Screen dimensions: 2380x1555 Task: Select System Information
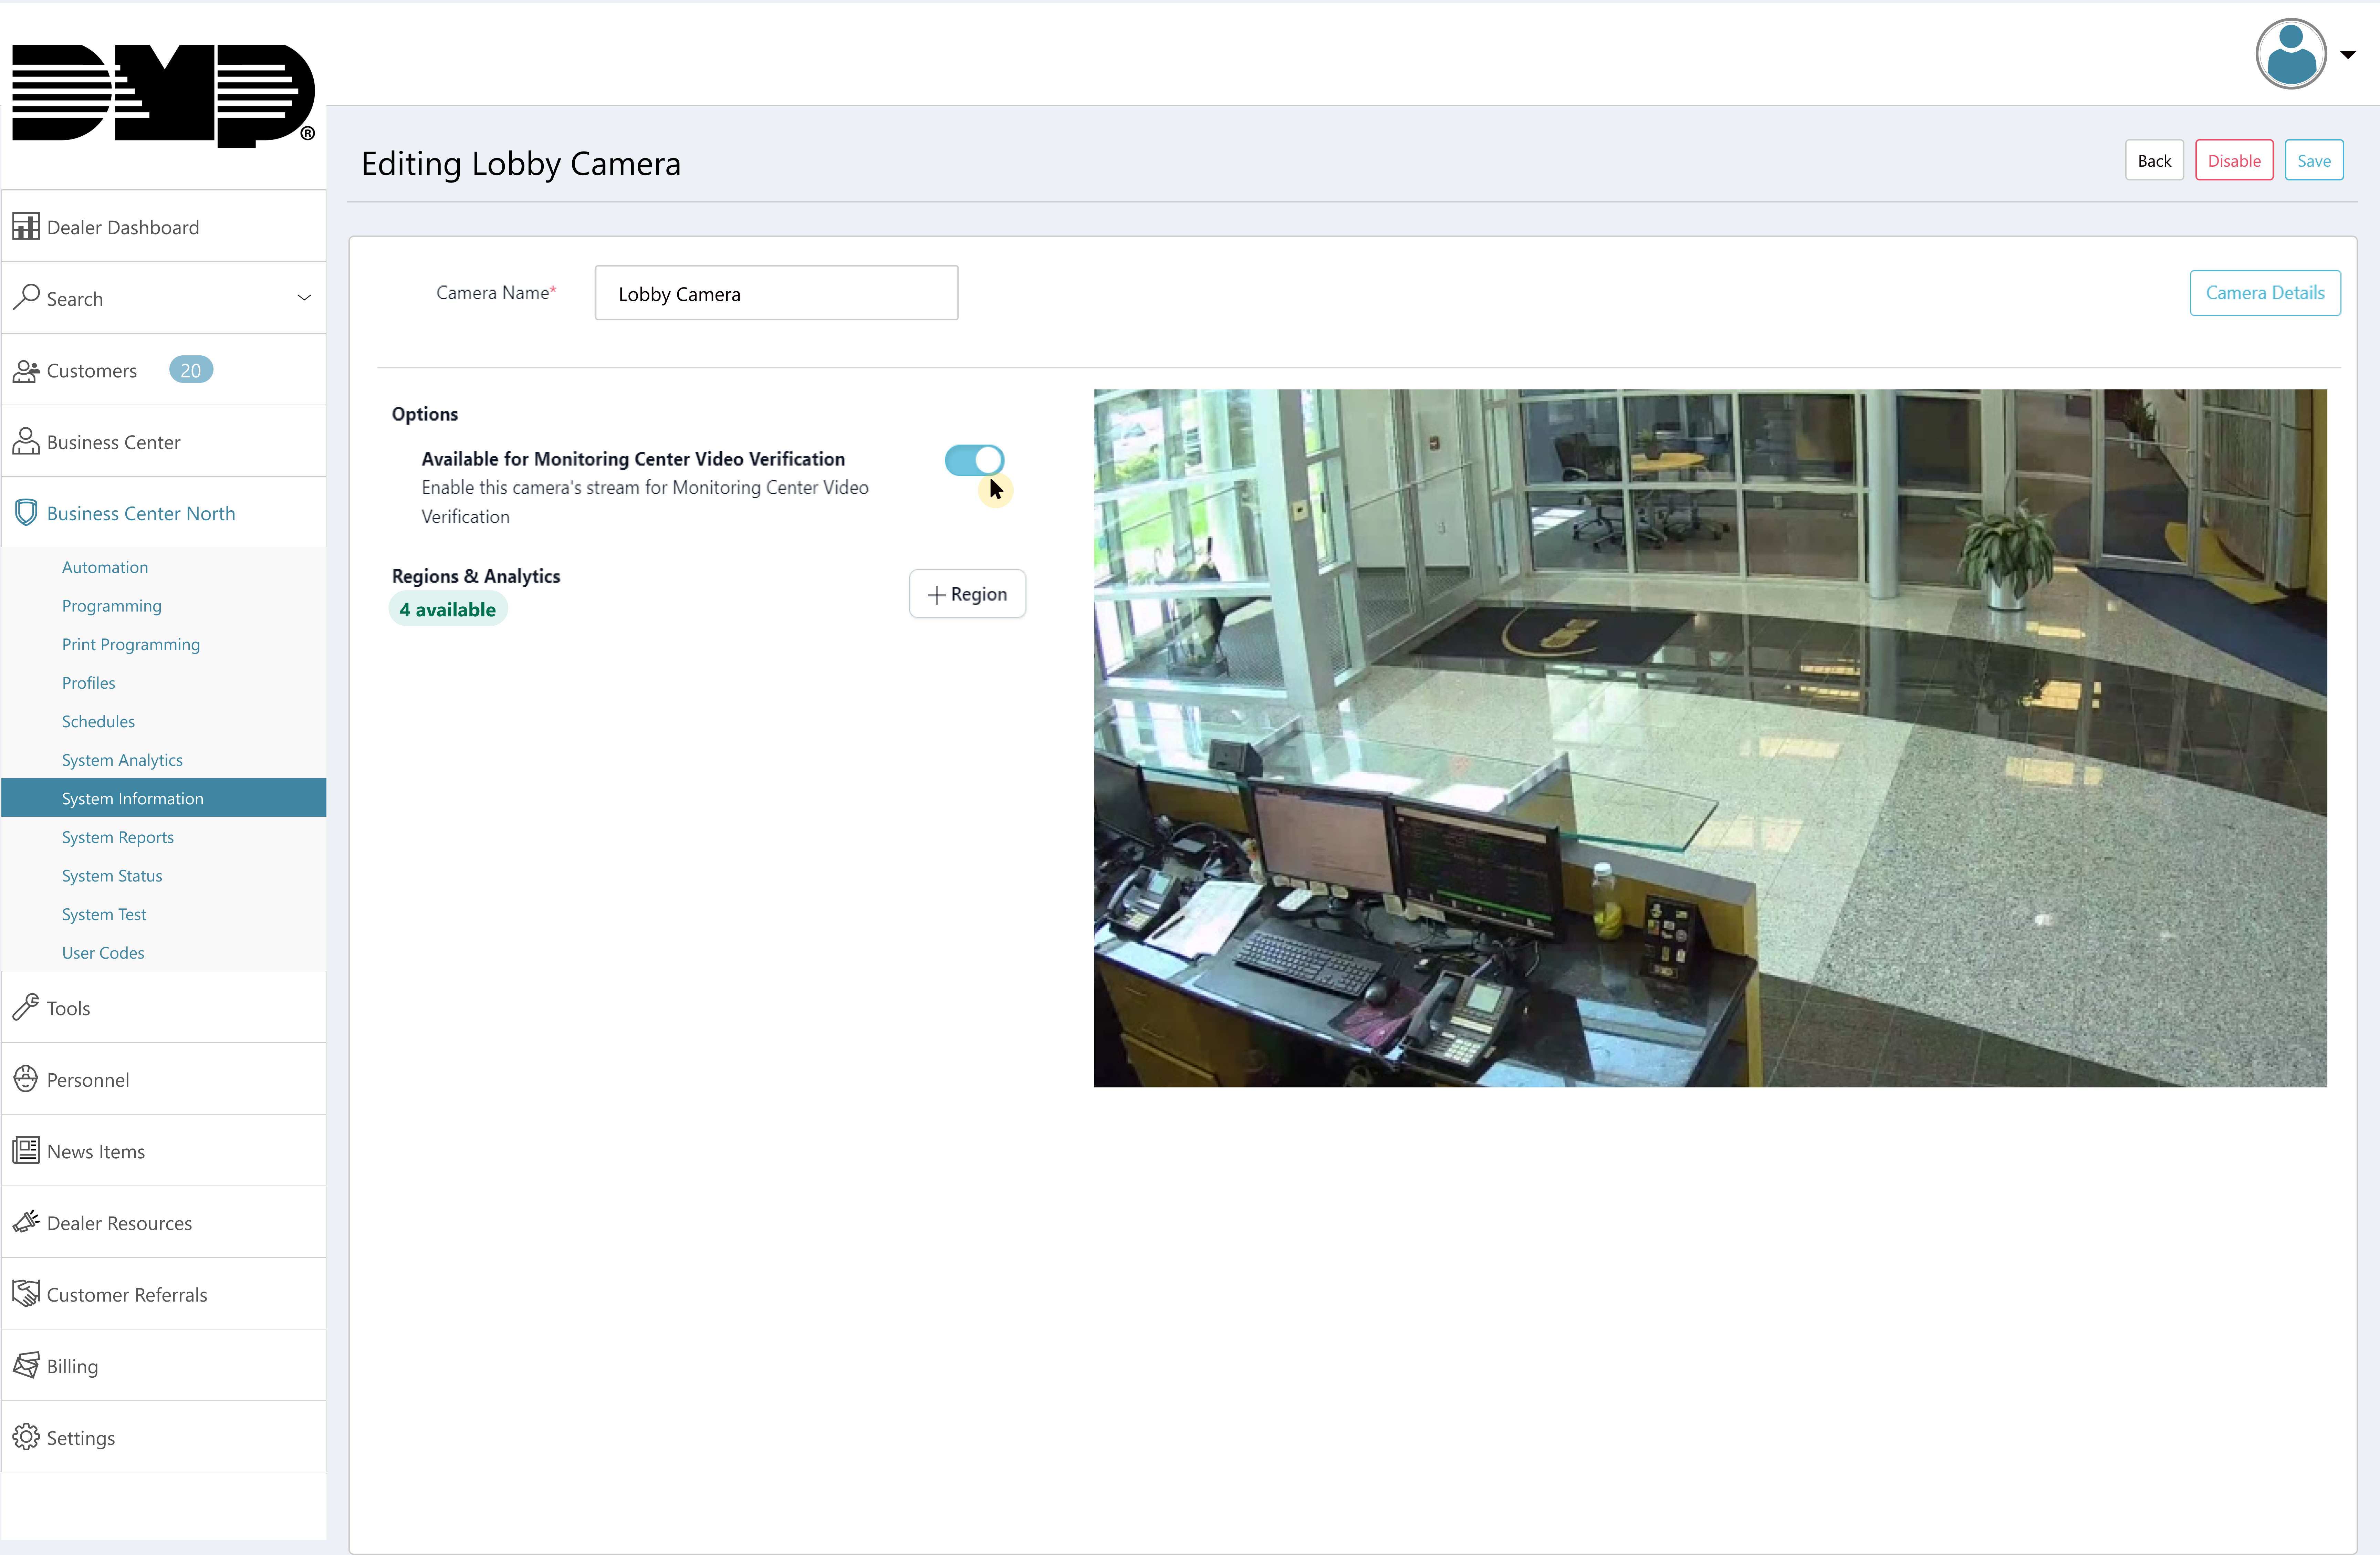(164, 798)
